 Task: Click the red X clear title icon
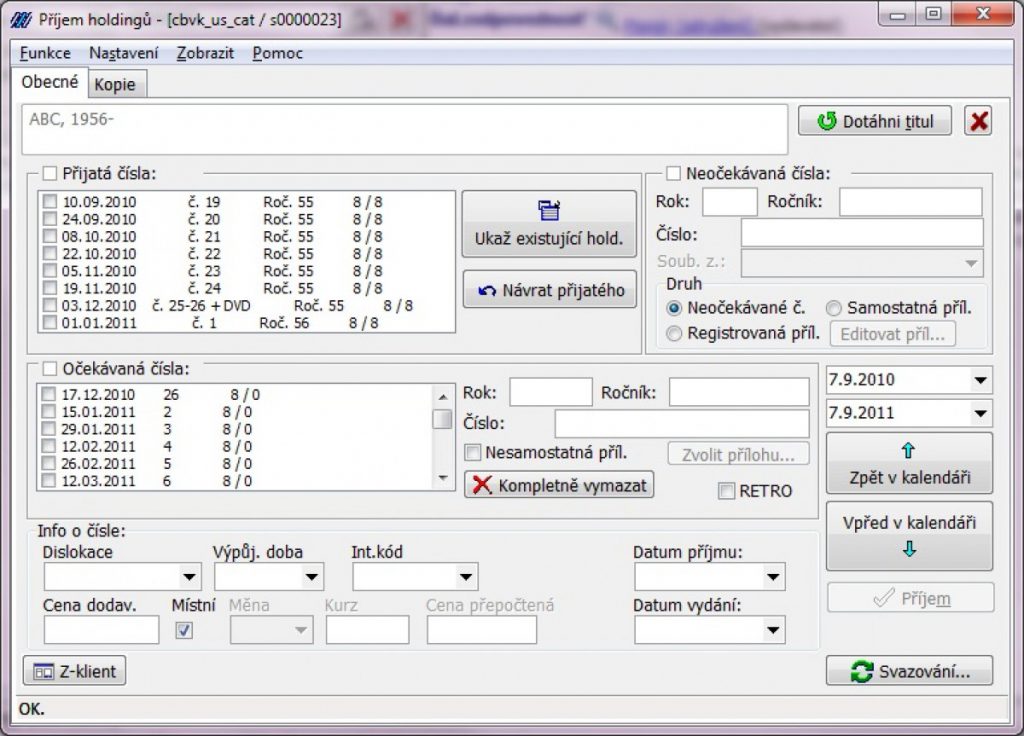coord(978,121)
